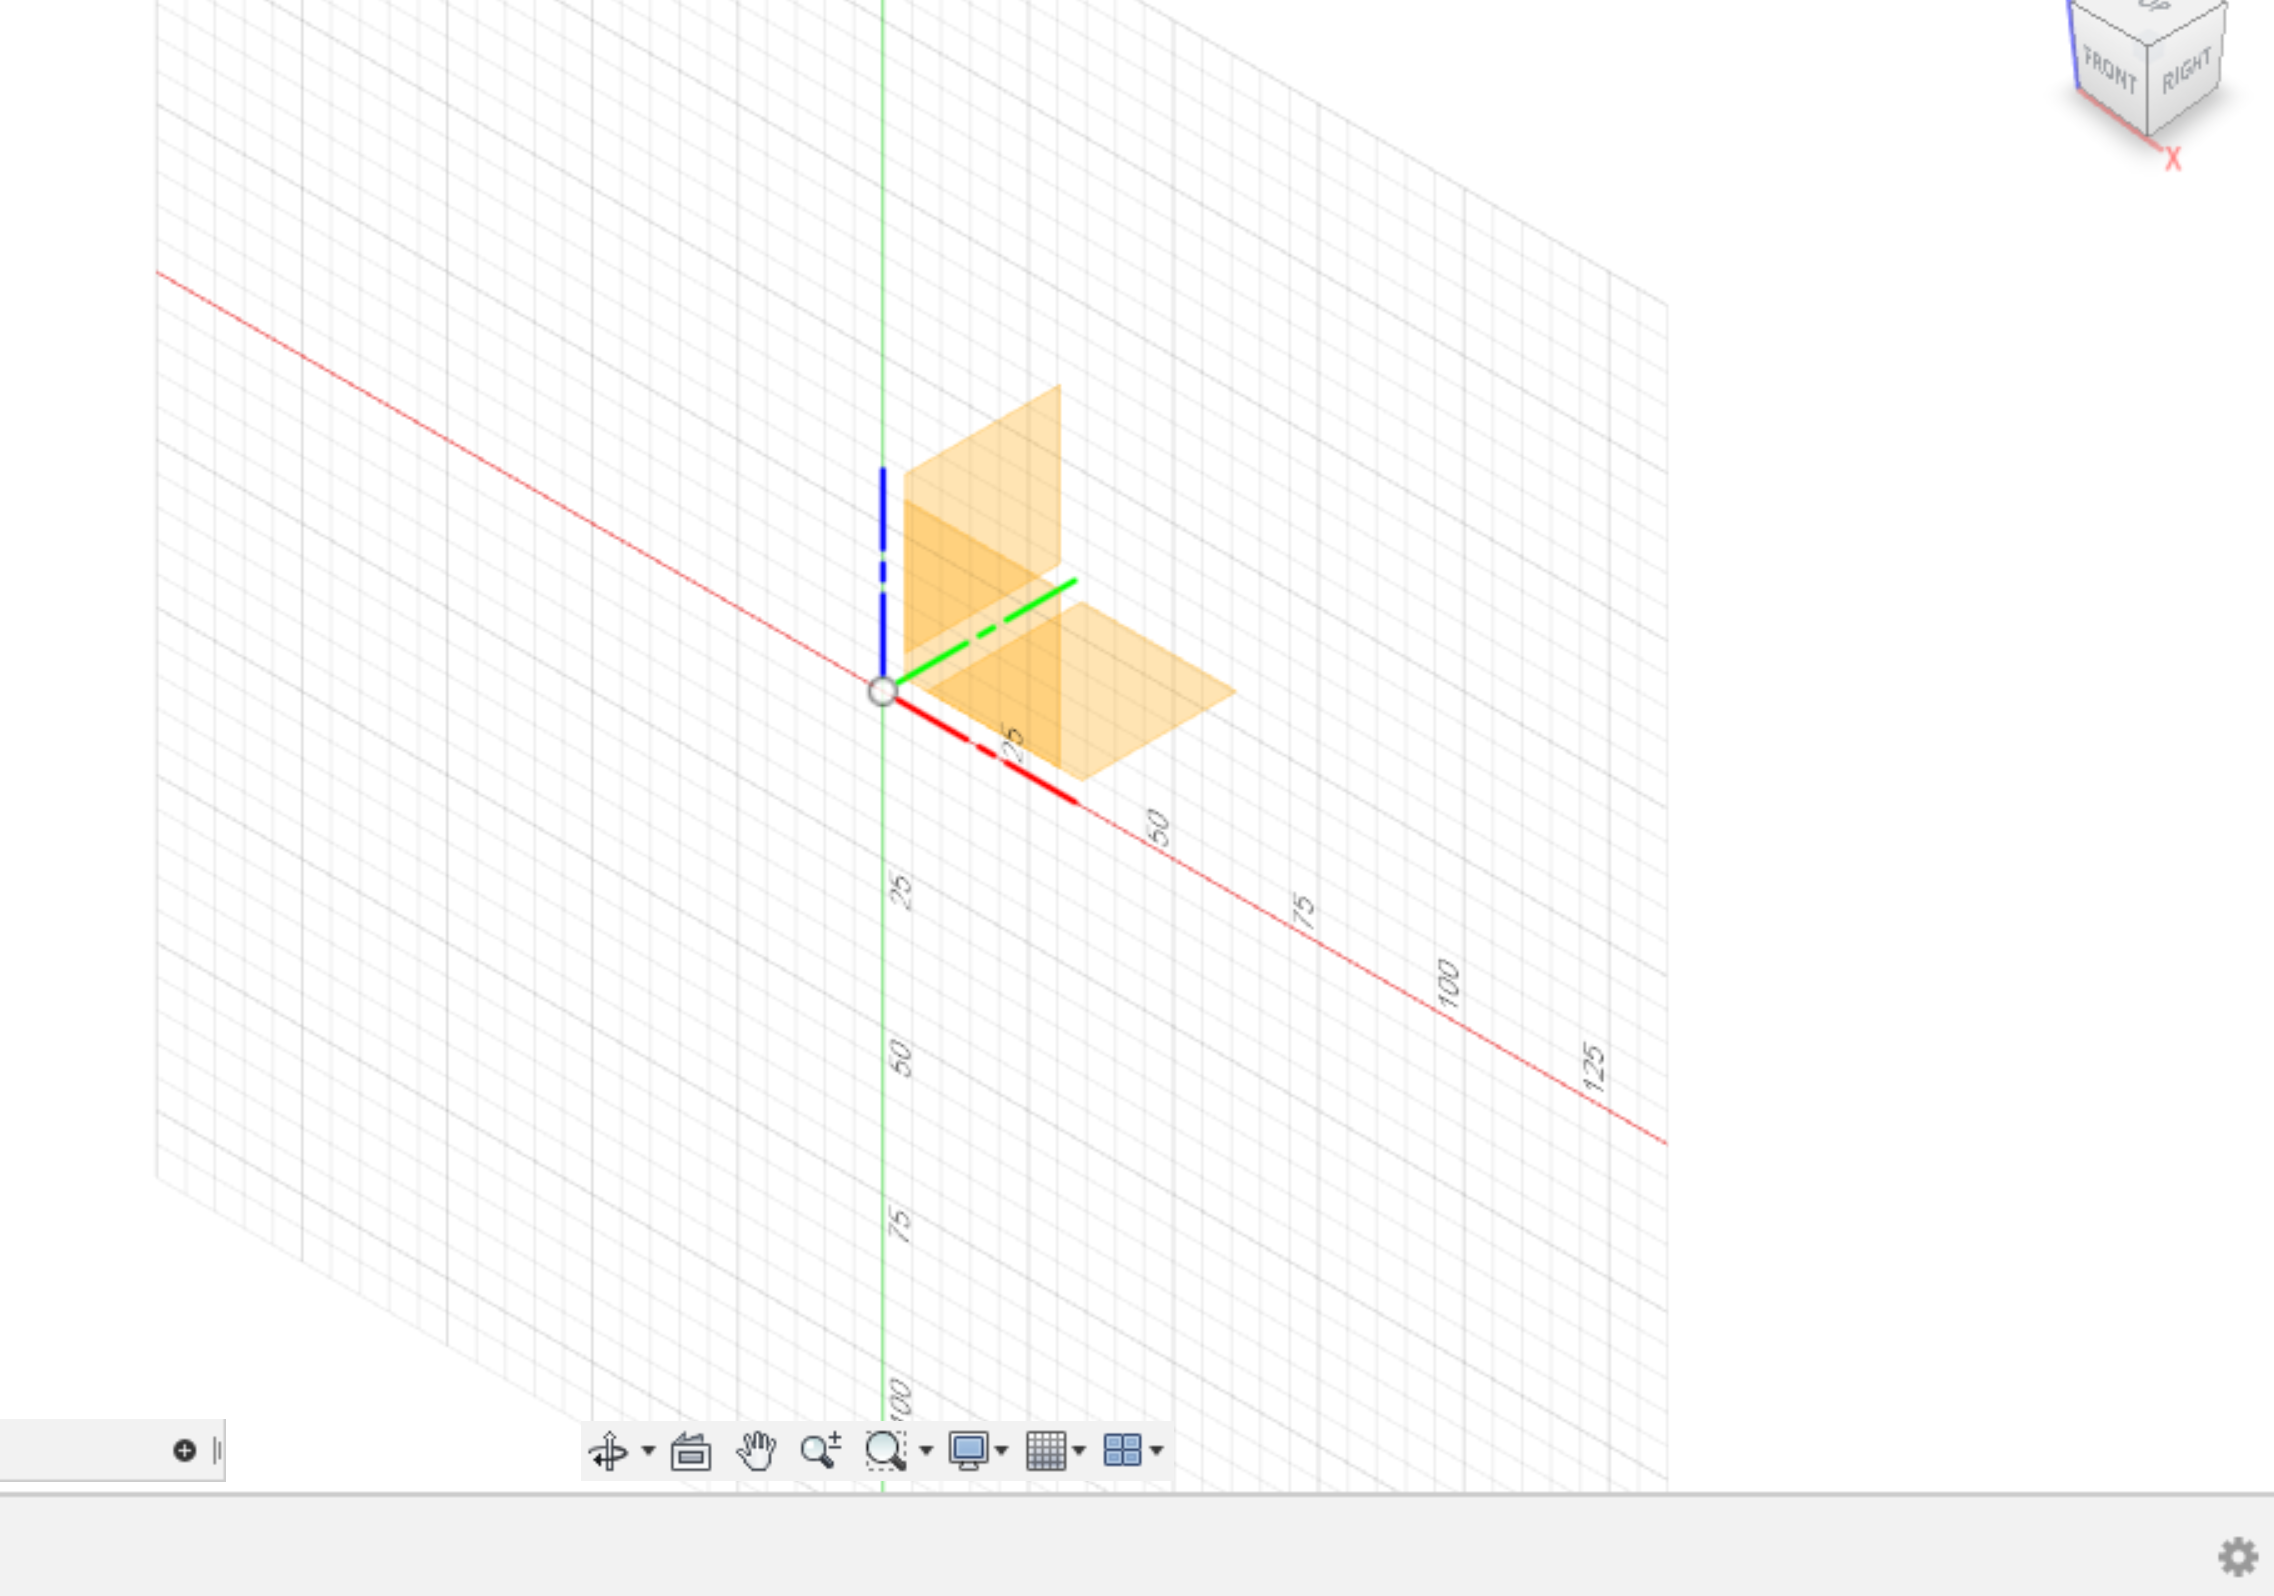Activate the Look At tool

[x=690, y=1450]
